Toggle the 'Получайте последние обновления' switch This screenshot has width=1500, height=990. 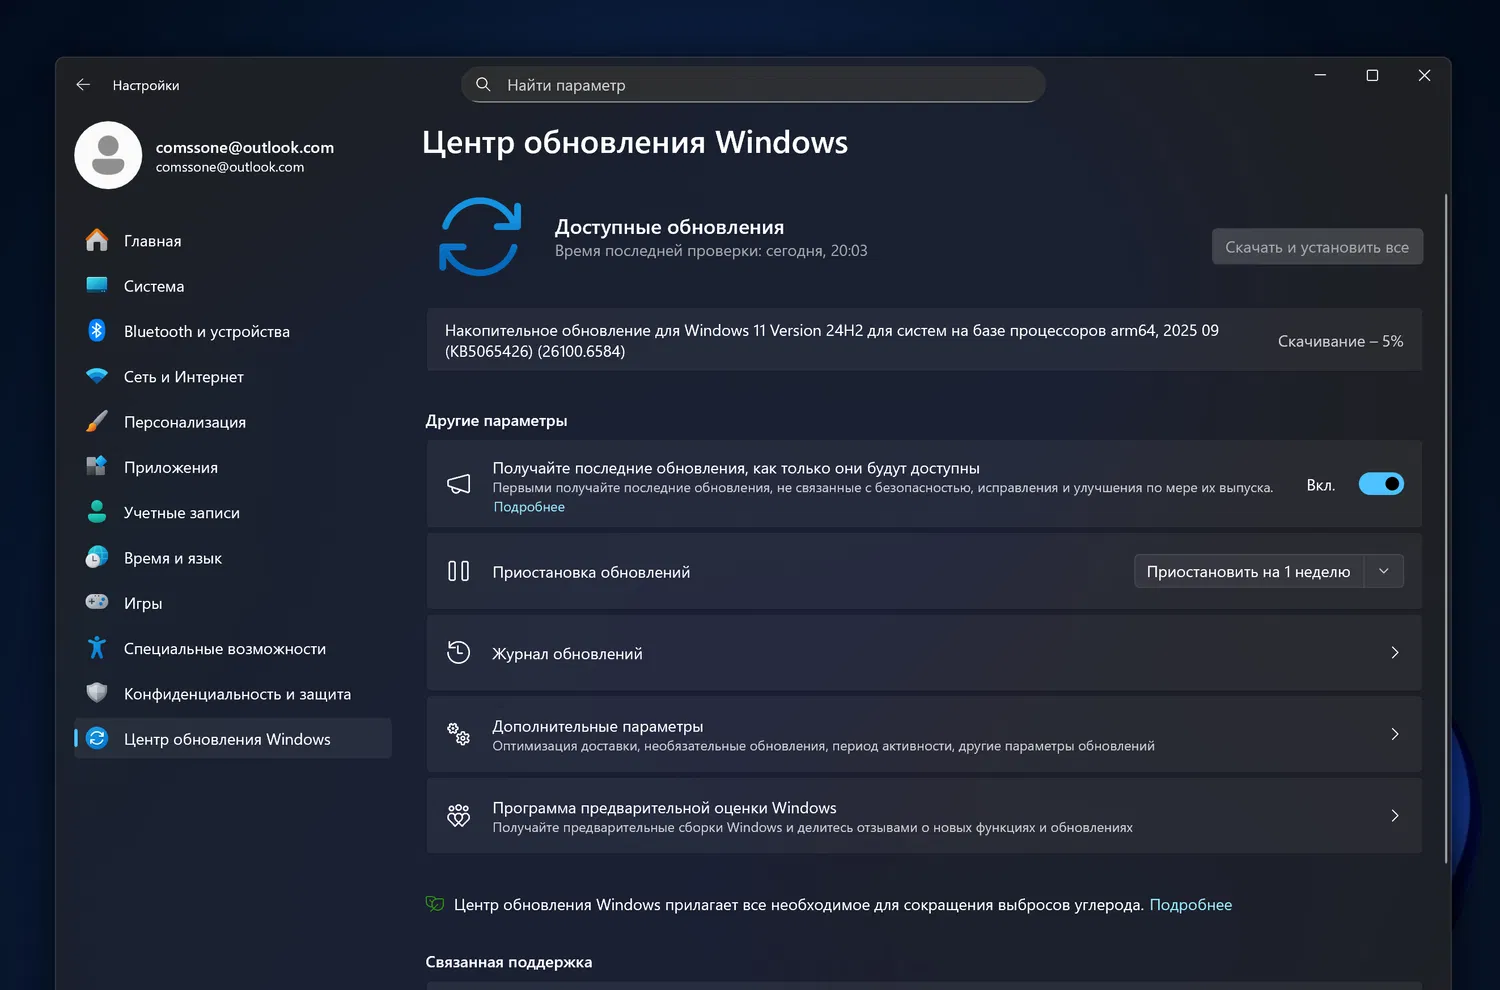[x=1381, y=484]
